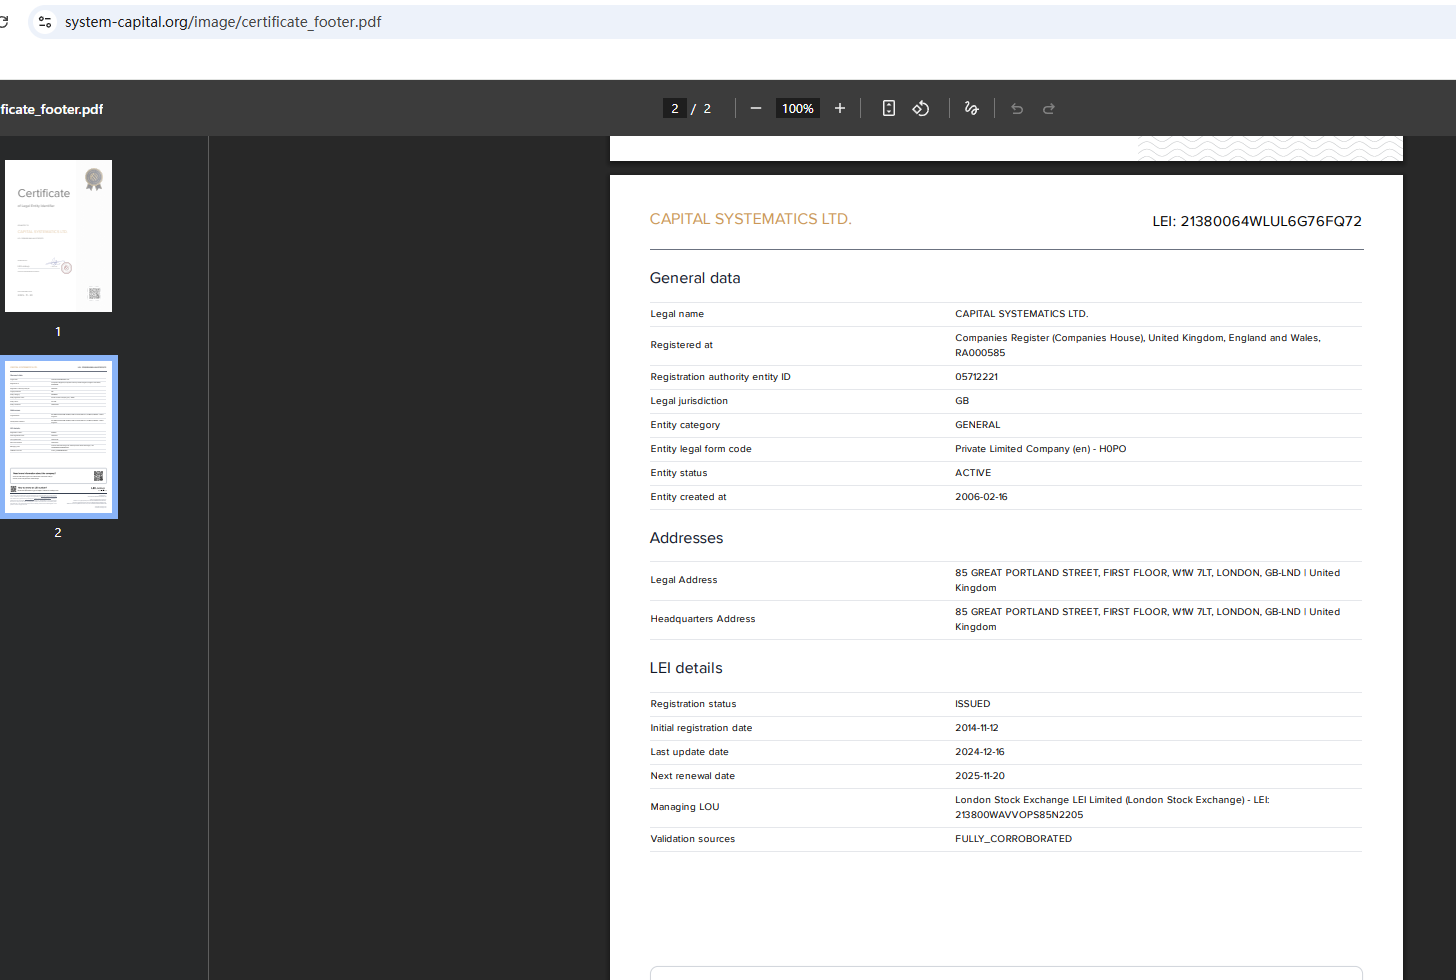Click the browser address bar URL

(x=223, y=21)
